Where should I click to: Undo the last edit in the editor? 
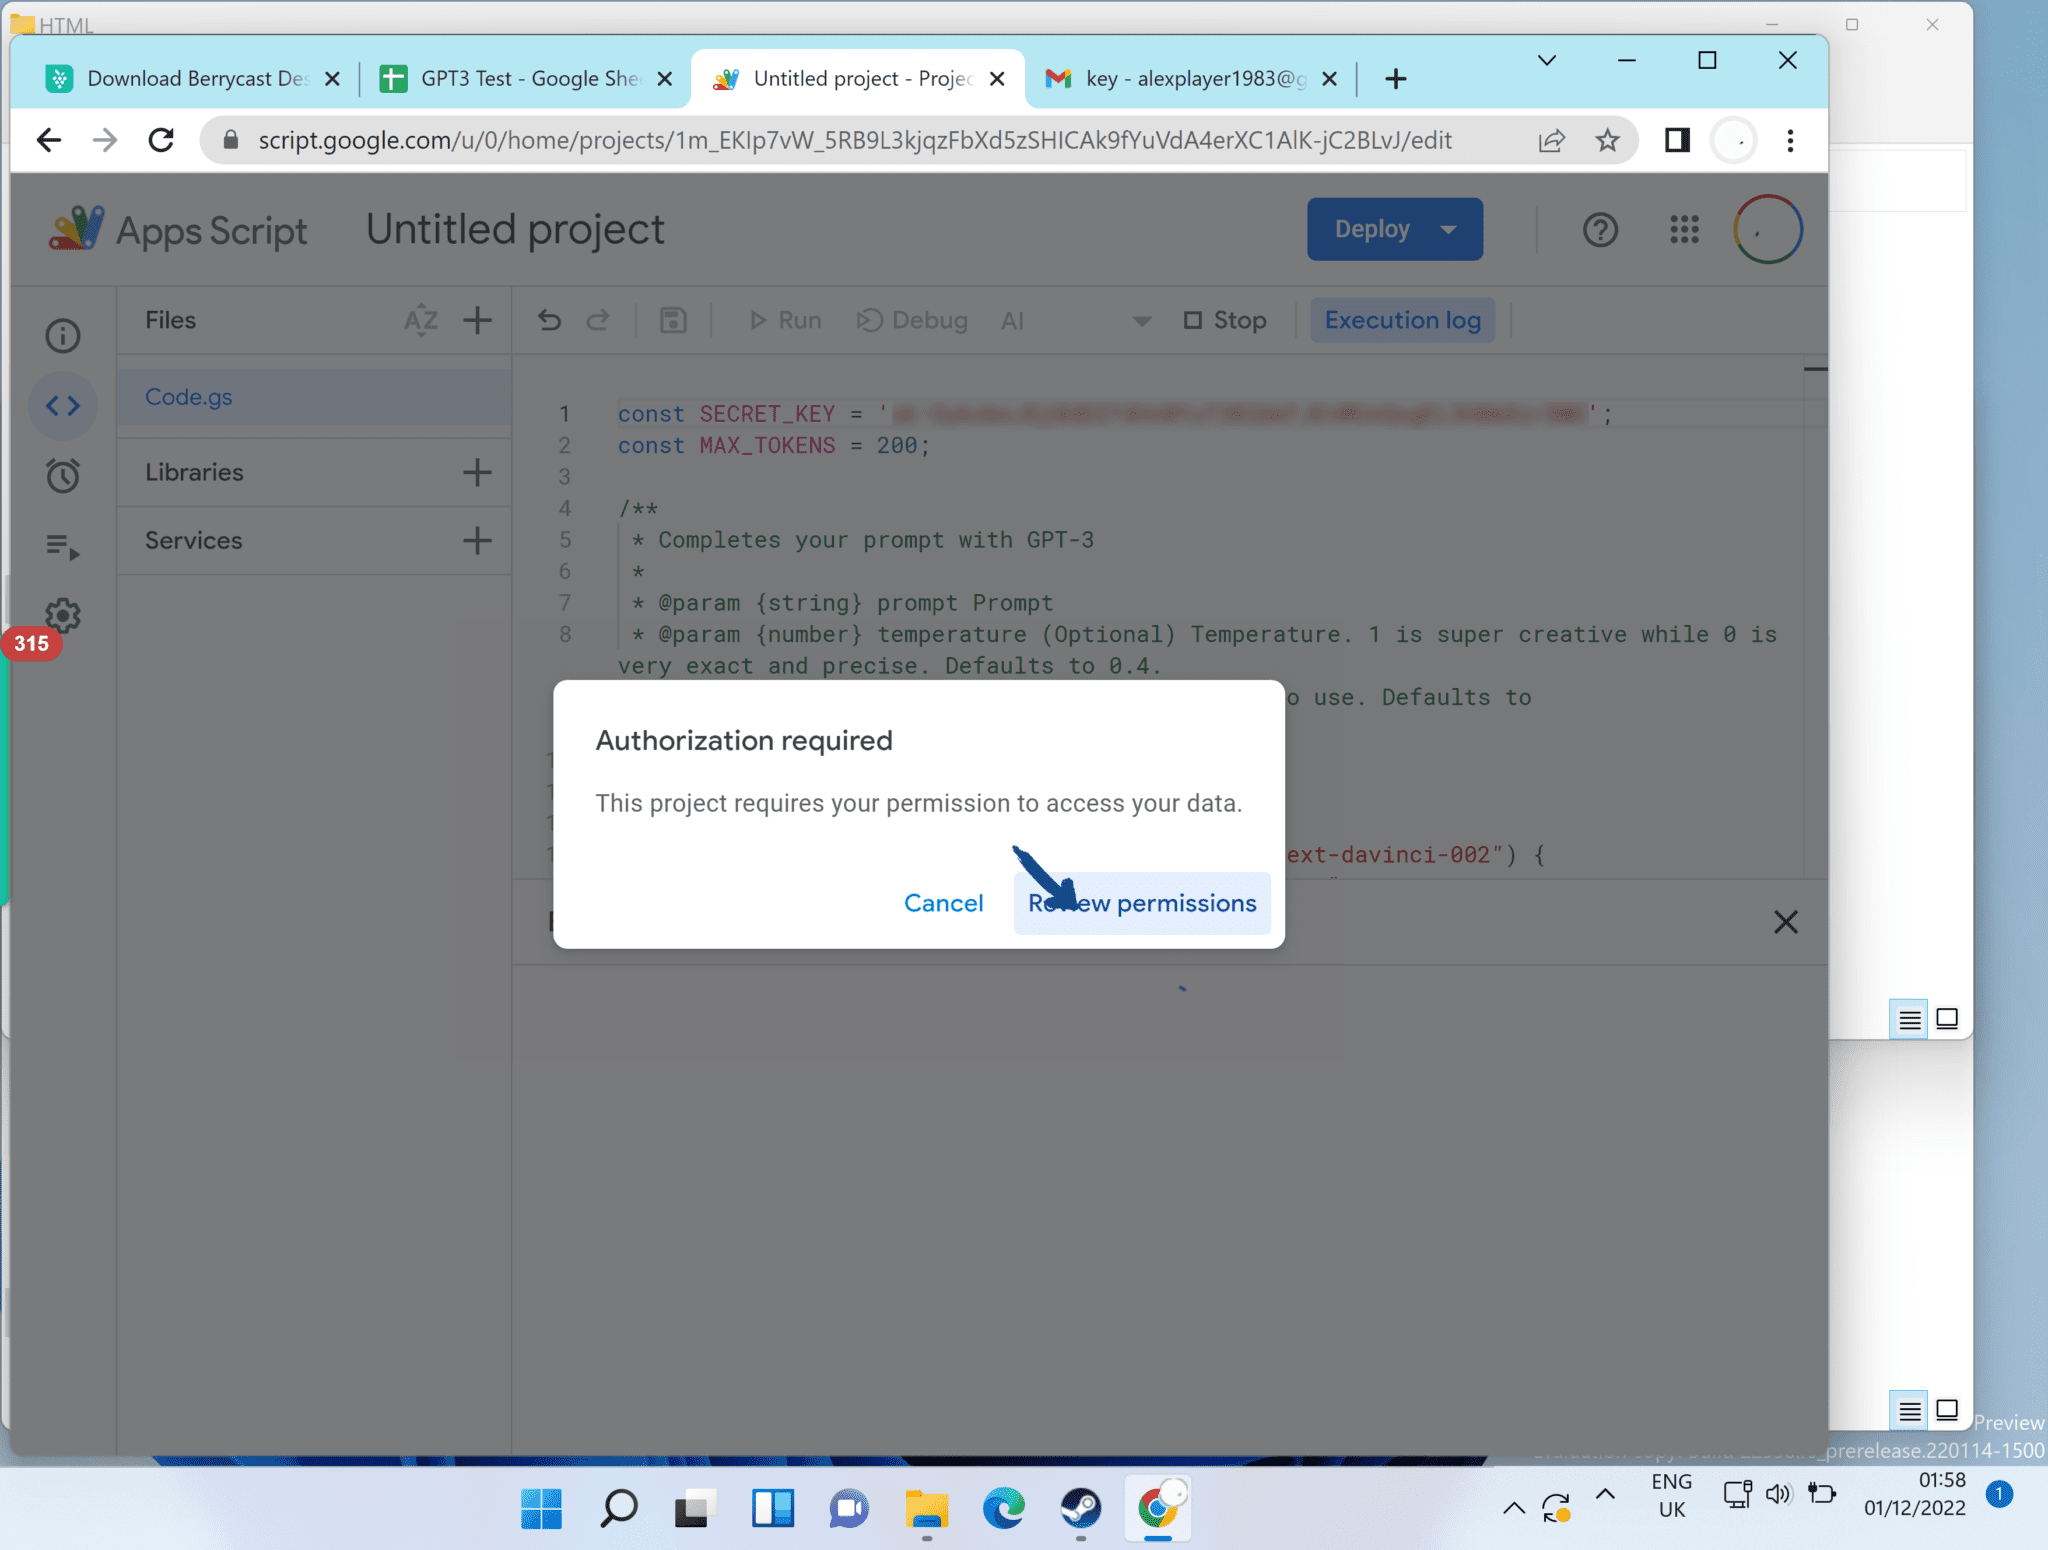click(x=549, y=320)
